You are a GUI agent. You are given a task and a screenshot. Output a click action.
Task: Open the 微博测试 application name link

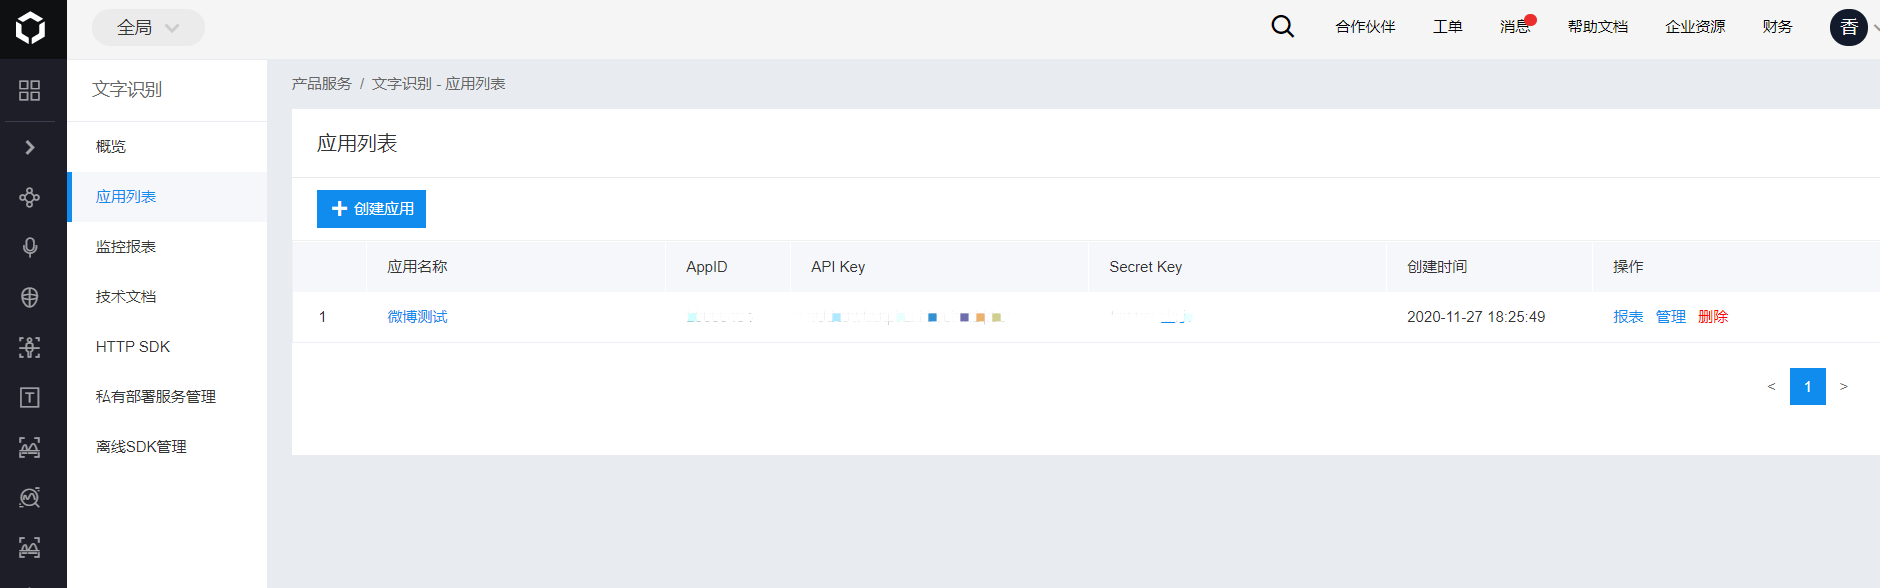(x=417, y=317)
